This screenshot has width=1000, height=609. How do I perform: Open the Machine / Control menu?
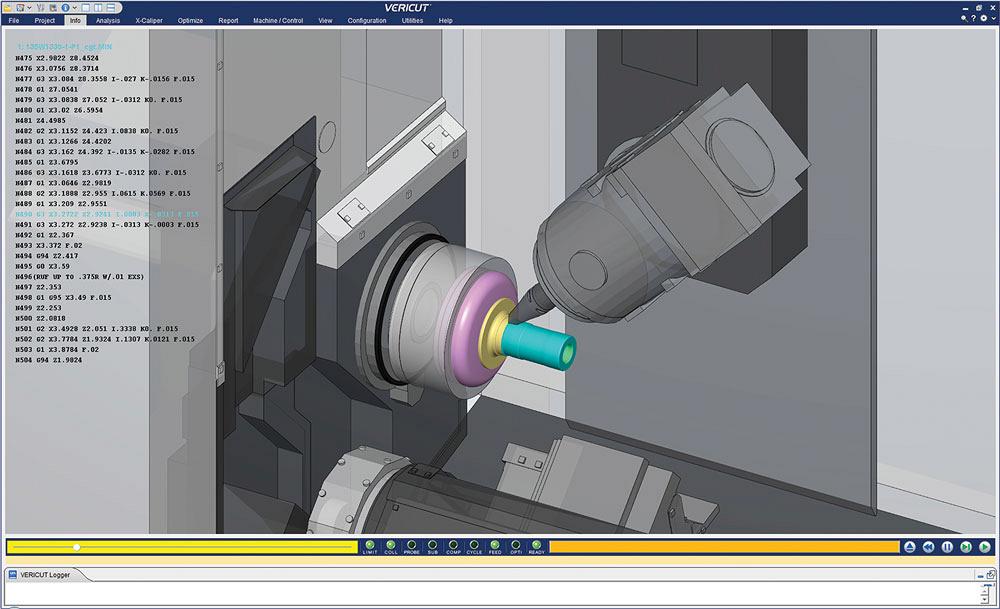(x=278, y=20)
